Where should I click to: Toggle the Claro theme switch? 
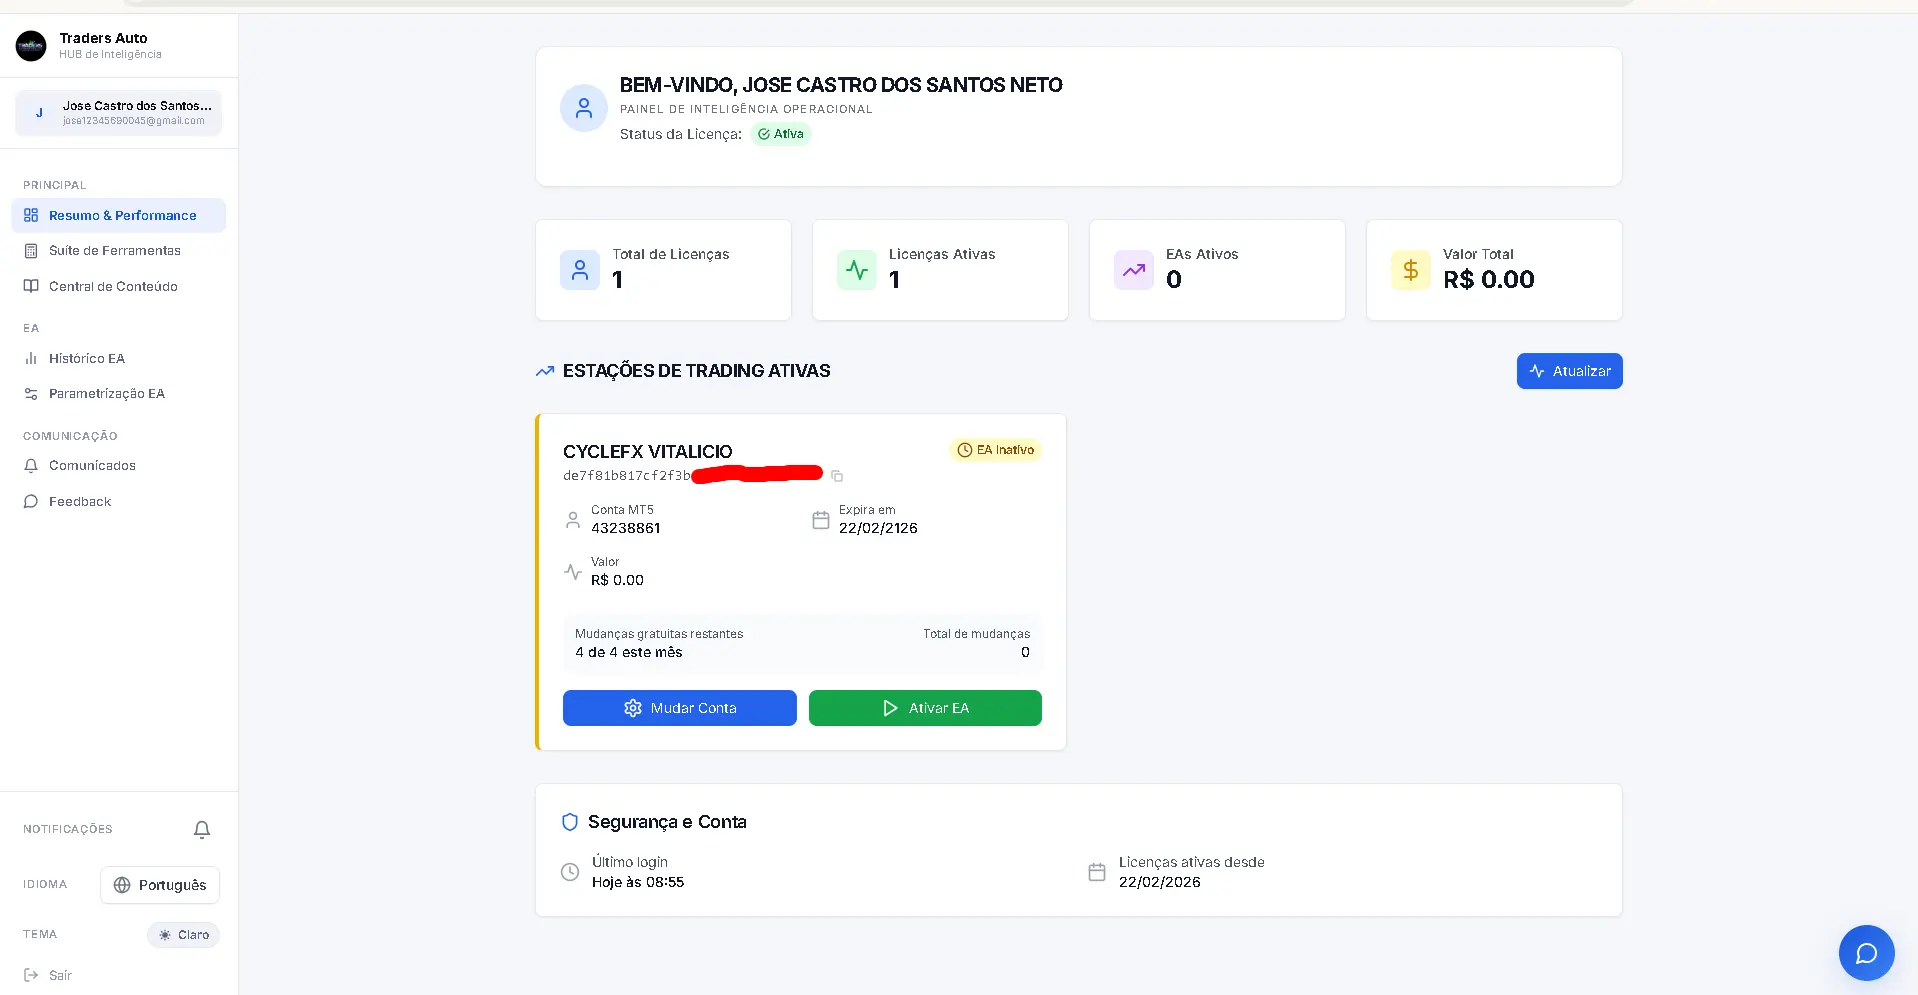184,935
